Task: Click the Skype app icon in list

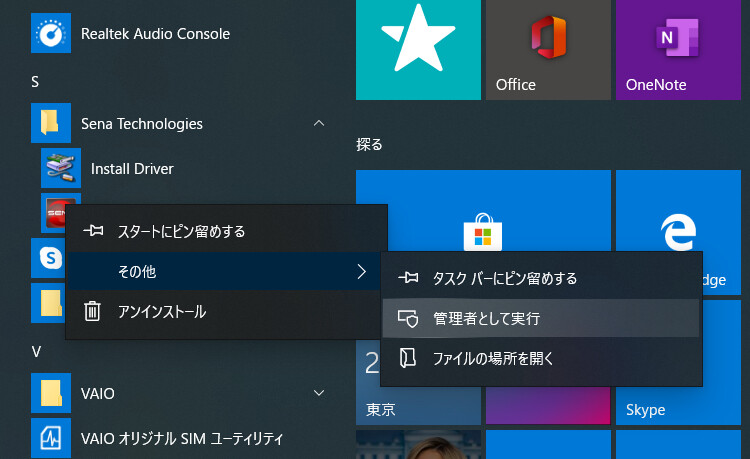Action: point(48,258)
